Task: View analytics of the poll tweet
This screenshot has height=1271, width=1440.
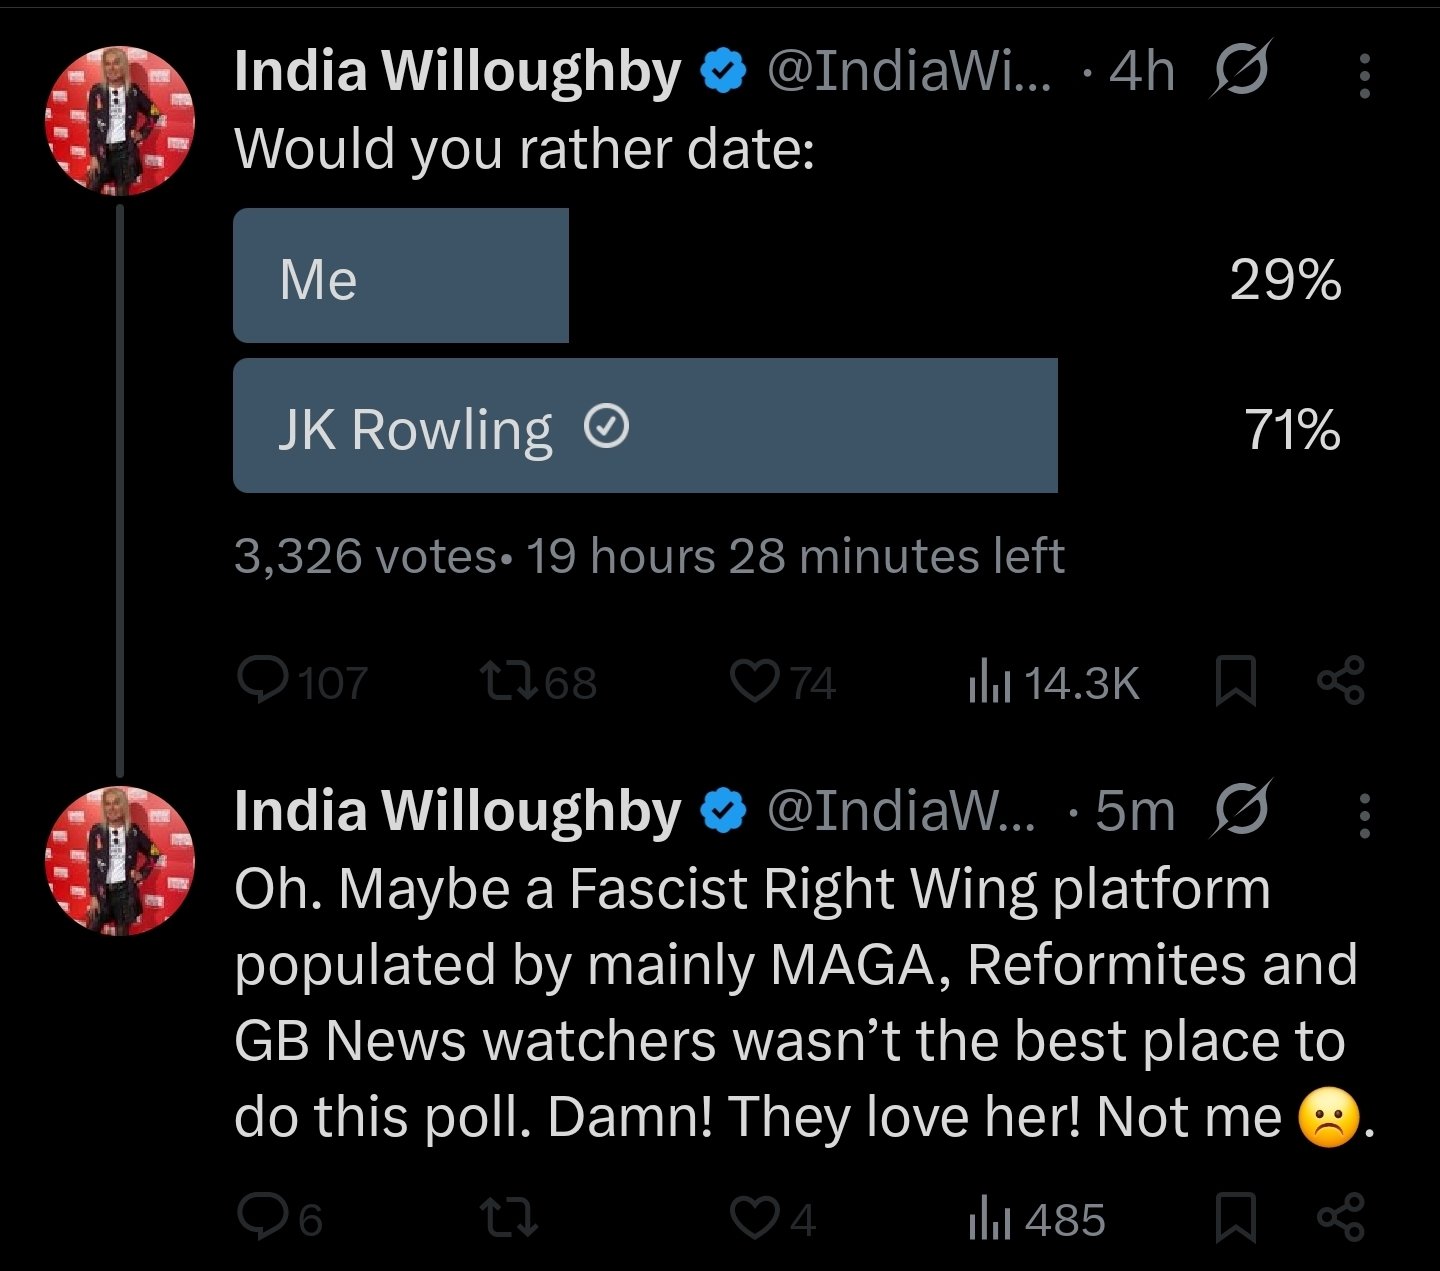Action: coord(1052,682)
